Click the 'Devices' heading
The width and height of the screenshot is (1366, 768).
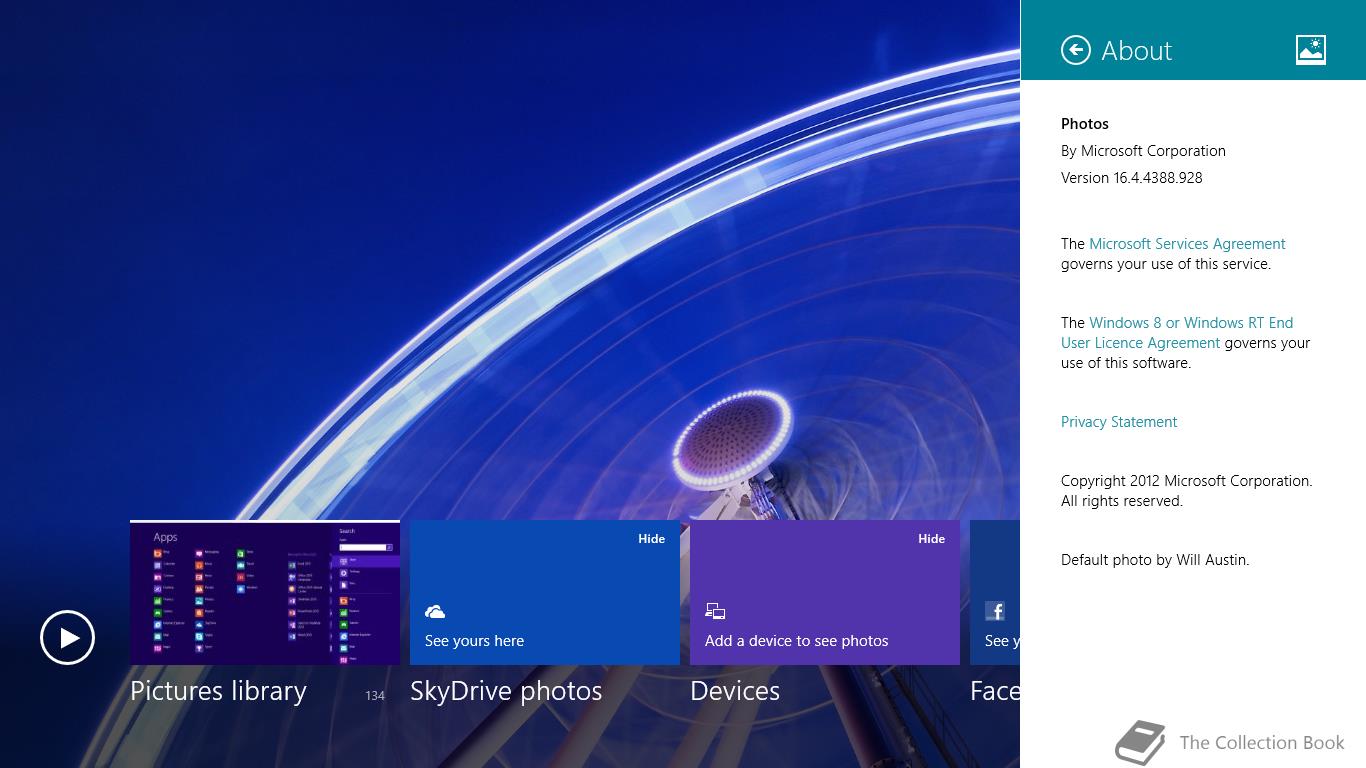pyautogui.click(x=735, y=691)
